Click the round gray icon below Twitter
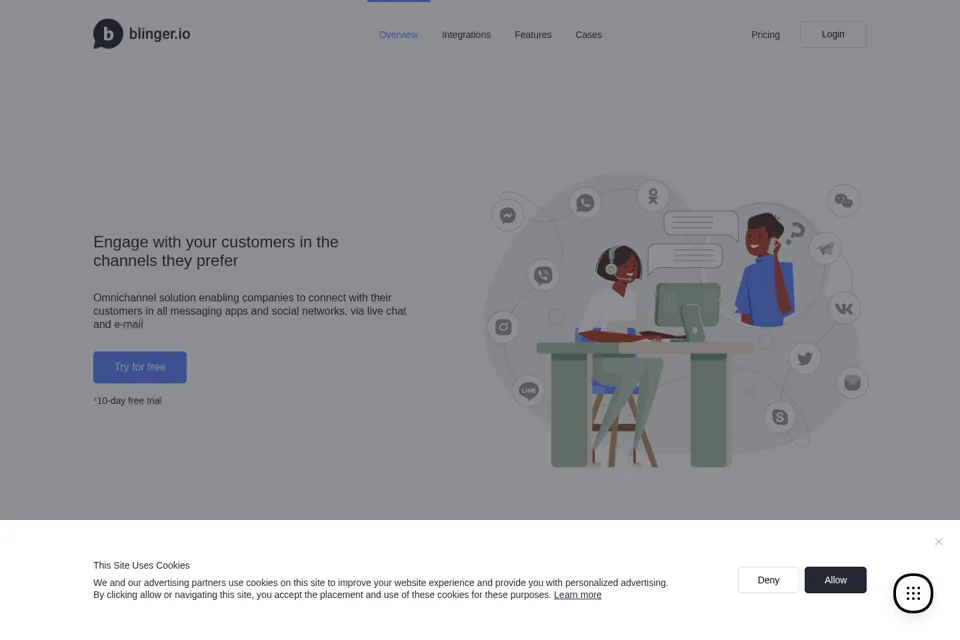 point(852,383)
